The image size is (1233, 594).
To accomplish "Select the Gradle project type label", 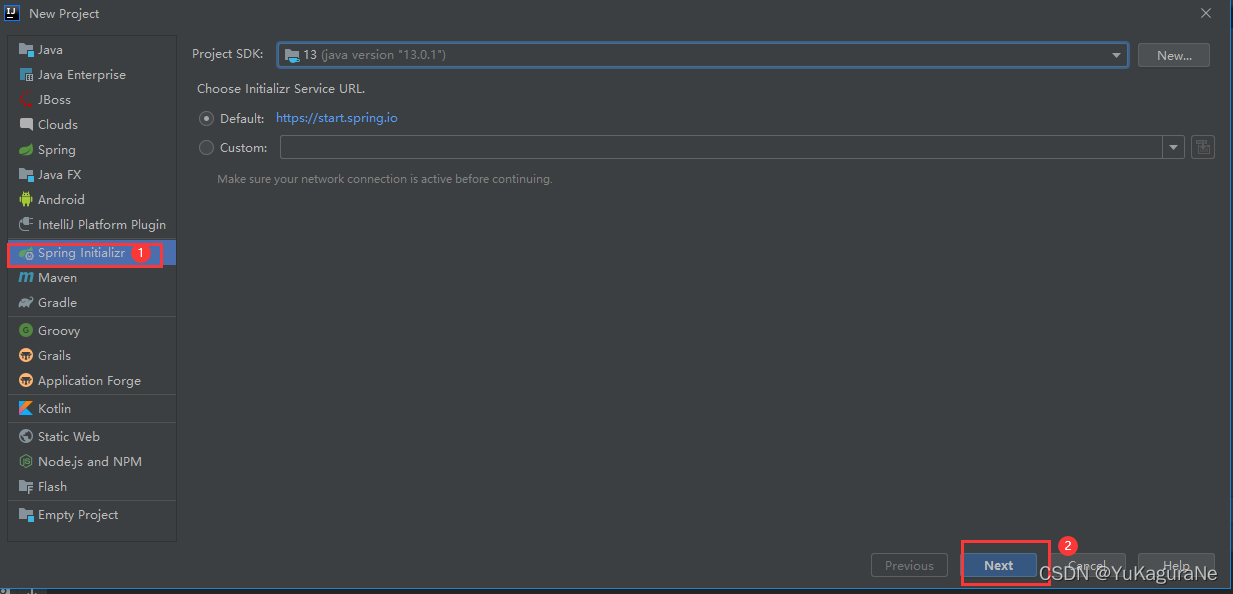I will [57, 303].
